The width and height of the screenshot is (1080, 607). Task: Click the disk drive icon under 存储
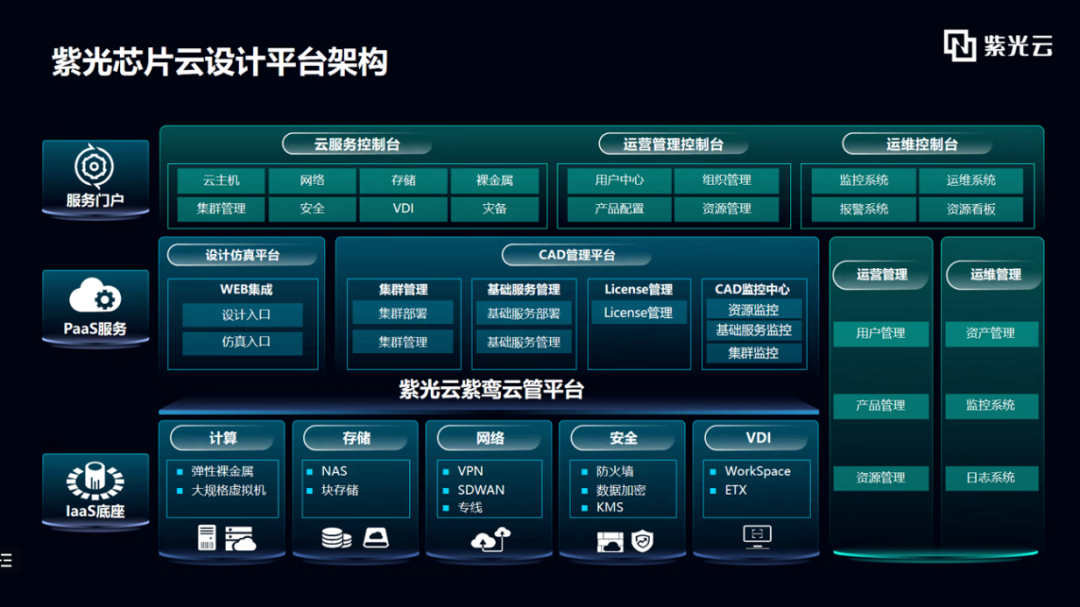[x=375, y=537]
